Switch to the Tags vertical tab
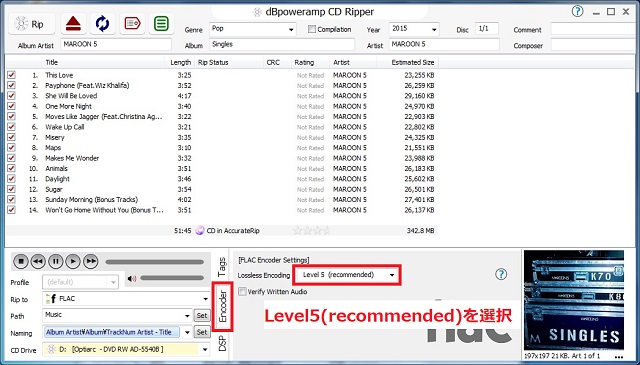The height and width of the screenshot is (365, 640). coord(222,267)
